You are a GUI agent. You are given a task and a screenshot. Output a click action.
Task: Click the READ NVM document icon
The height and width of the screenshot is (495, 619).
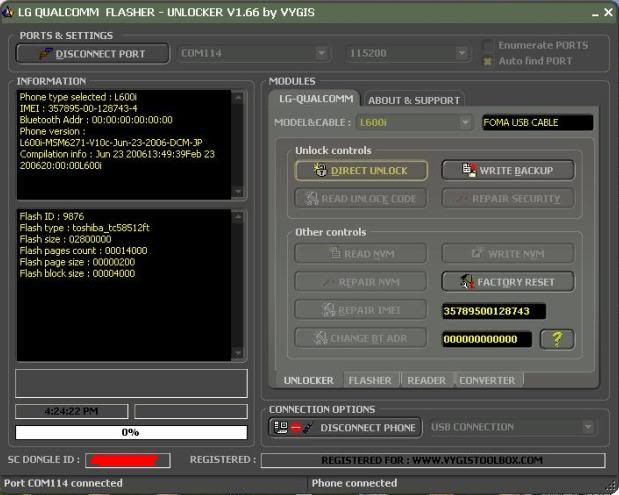335,253
